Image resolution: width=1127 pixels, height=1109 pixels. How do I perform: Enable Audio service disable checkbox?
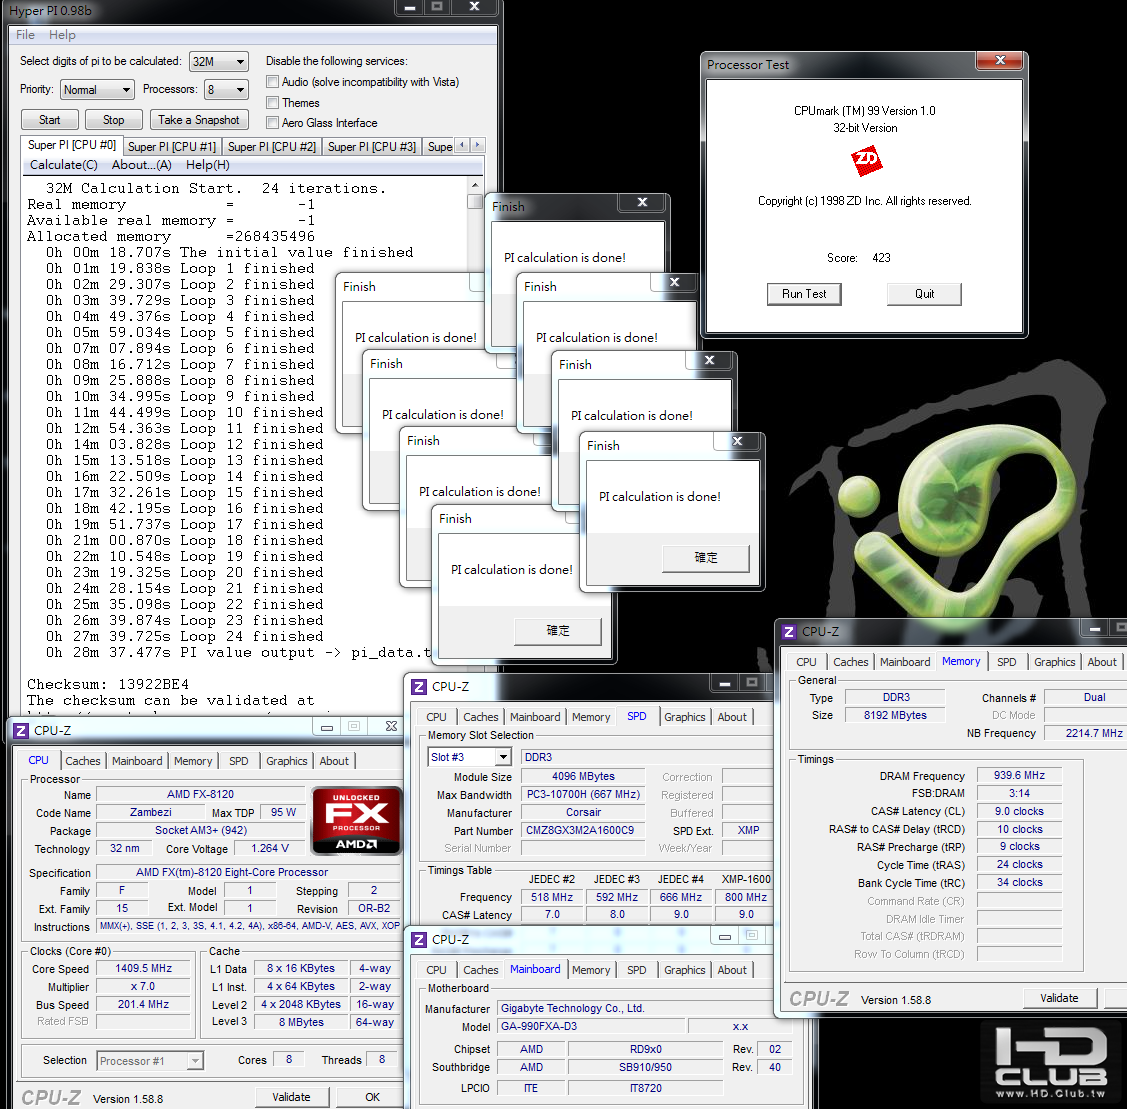pos(272,82)
